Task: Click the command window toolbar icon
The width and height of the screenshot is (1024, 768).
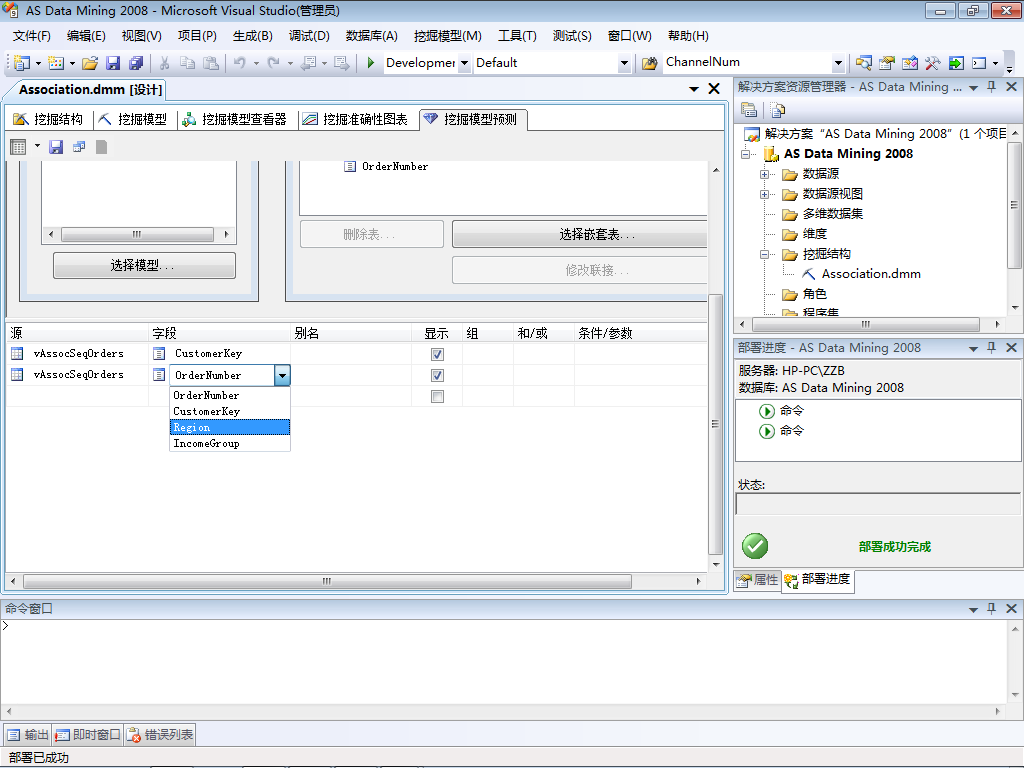Action: pos(979,63)
